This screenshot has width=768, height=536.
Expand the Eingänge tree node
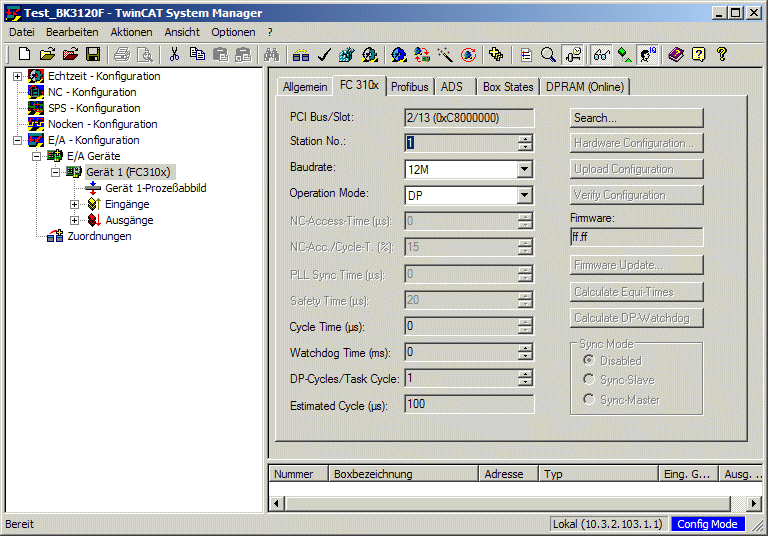[x=74, y=204]
